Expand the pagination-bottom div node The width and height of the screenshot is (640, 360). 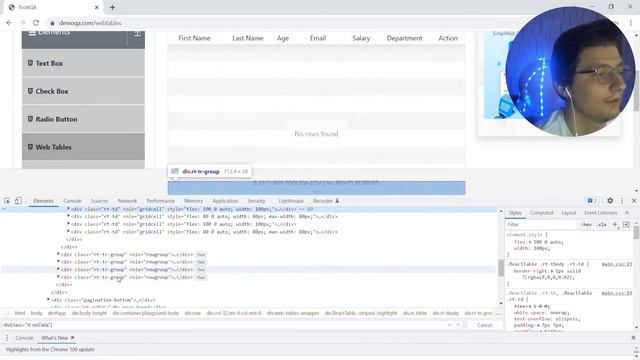coord(48,300)
